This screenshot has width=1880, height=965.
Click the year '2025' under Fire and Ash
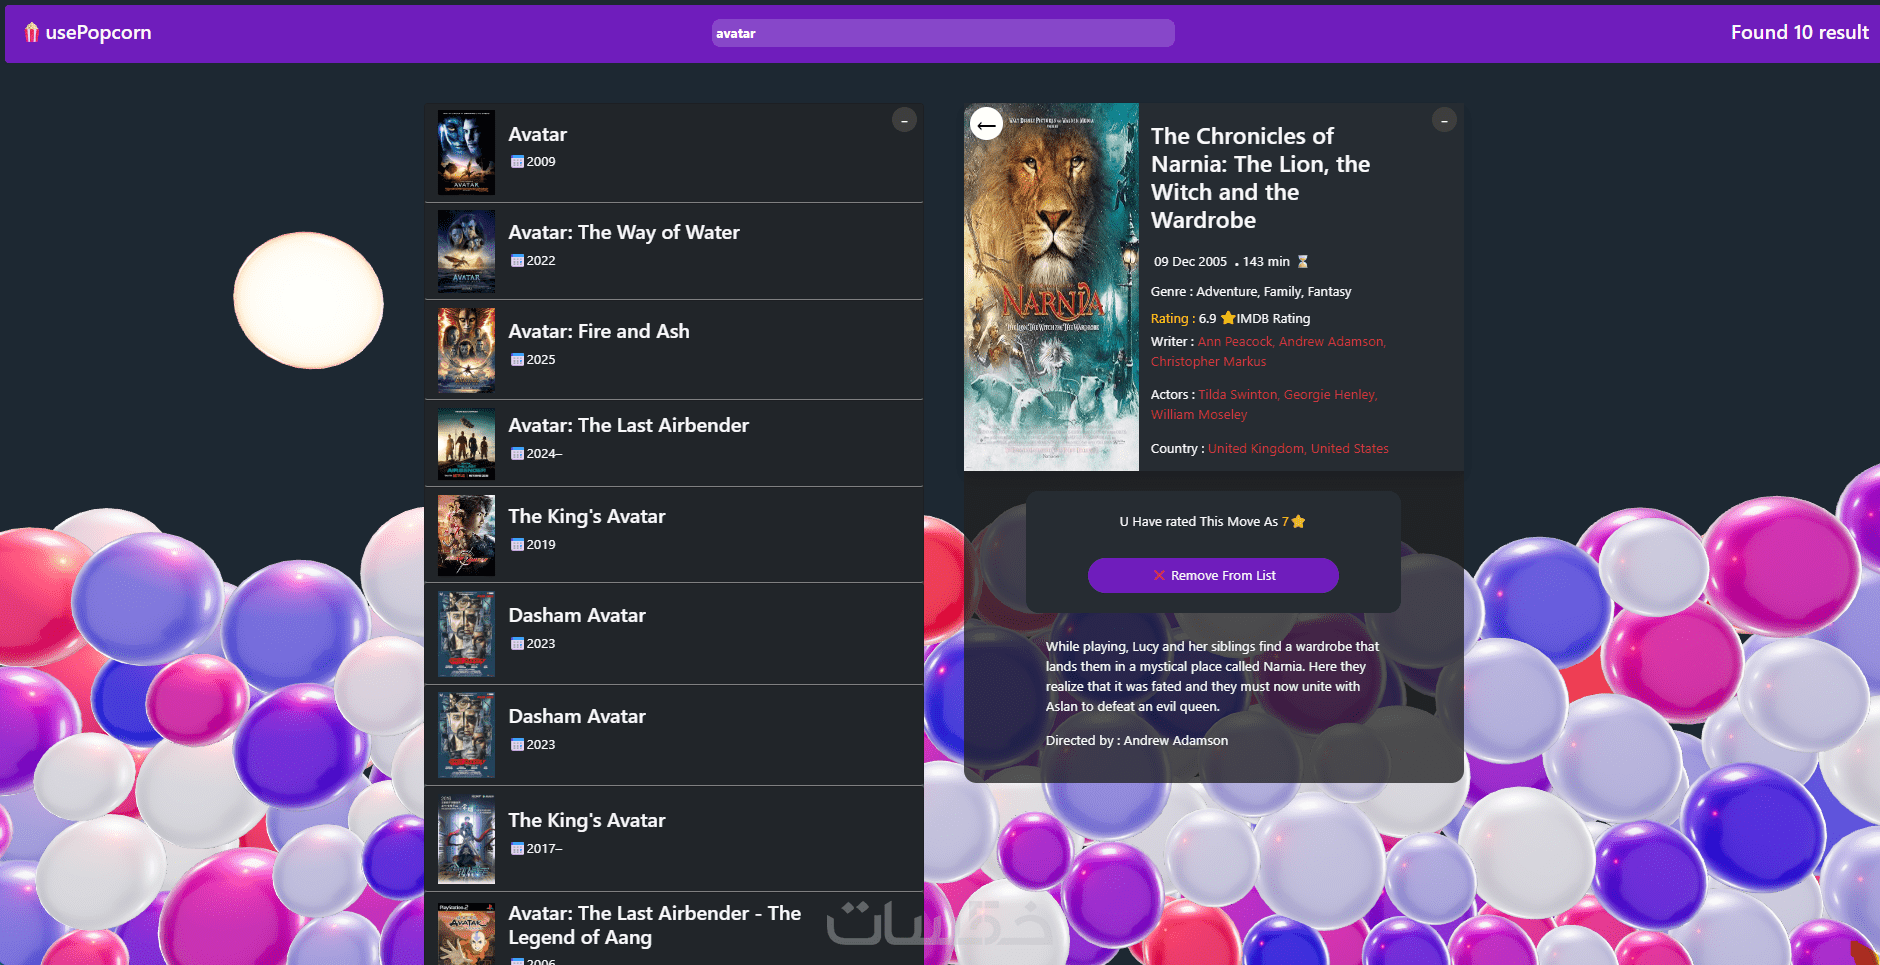click(x=541, y=360)
